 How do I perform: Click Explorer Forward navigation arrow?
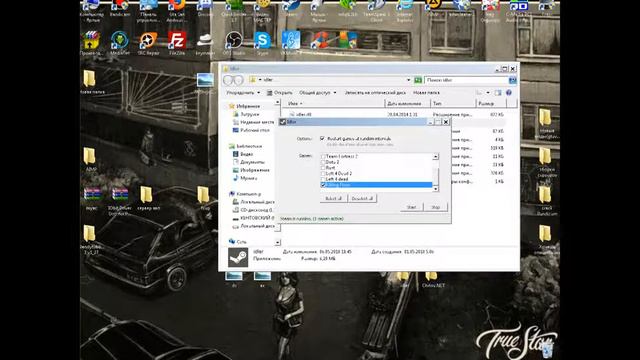pyautogui.click(x=238, y=80)
